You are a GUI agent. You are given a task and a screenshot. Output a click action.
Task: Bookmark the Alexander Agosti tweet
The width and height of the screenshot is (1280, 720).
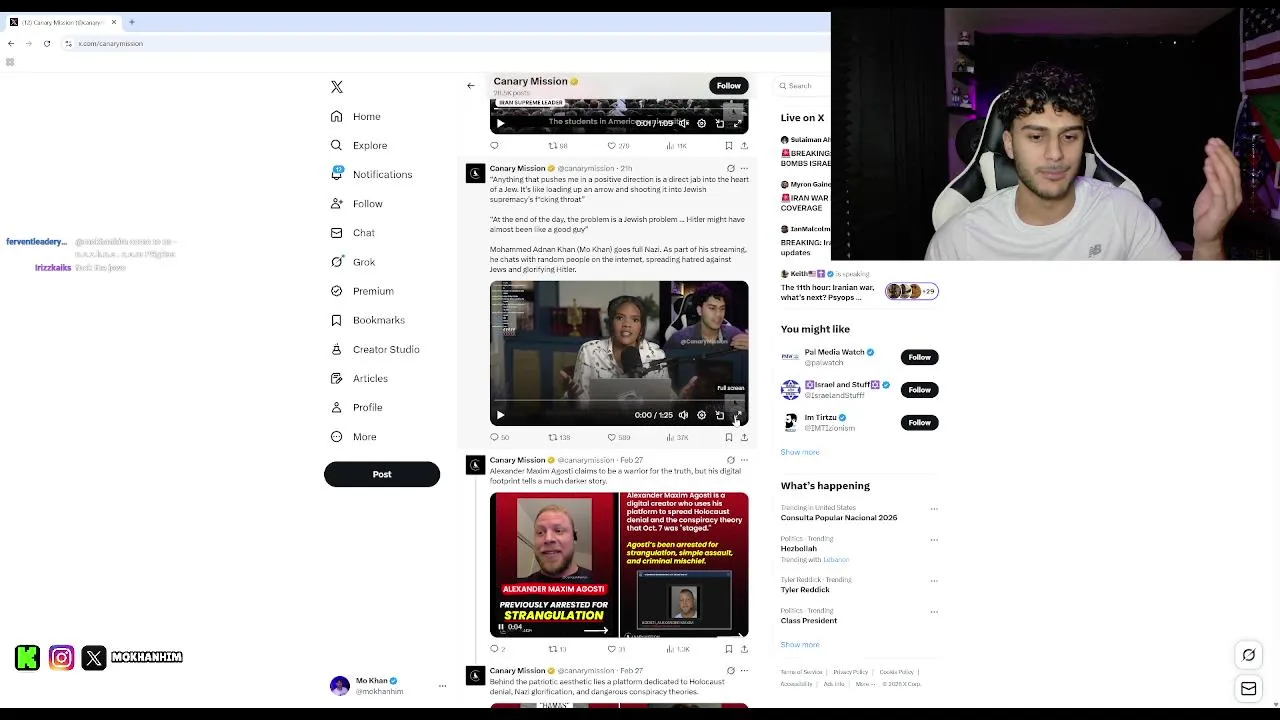728,649
